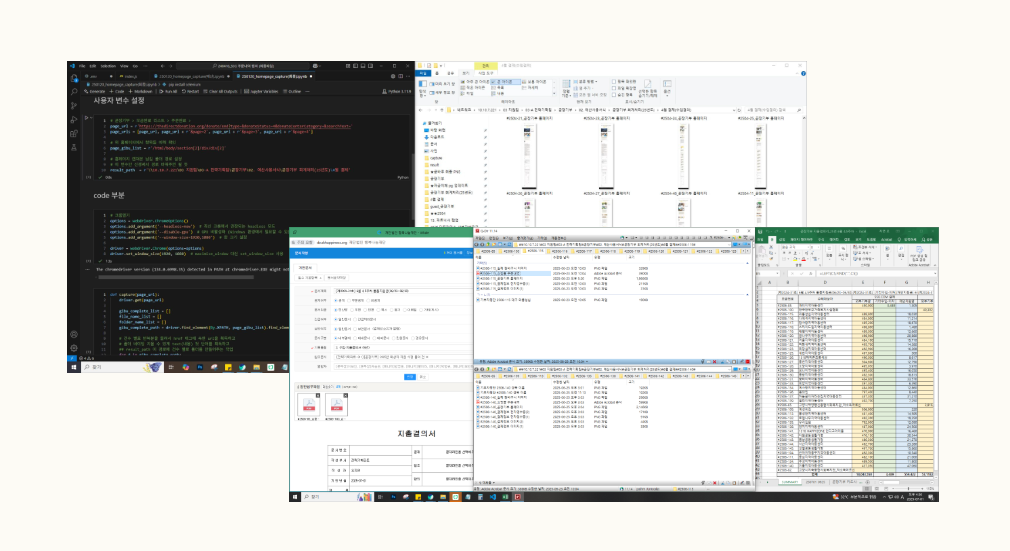Viewport: 1010px width, 551px height.
Task: Toggle 항목 확인란 checkbox in File Explorer ribbon
Action: coord(624,81)
